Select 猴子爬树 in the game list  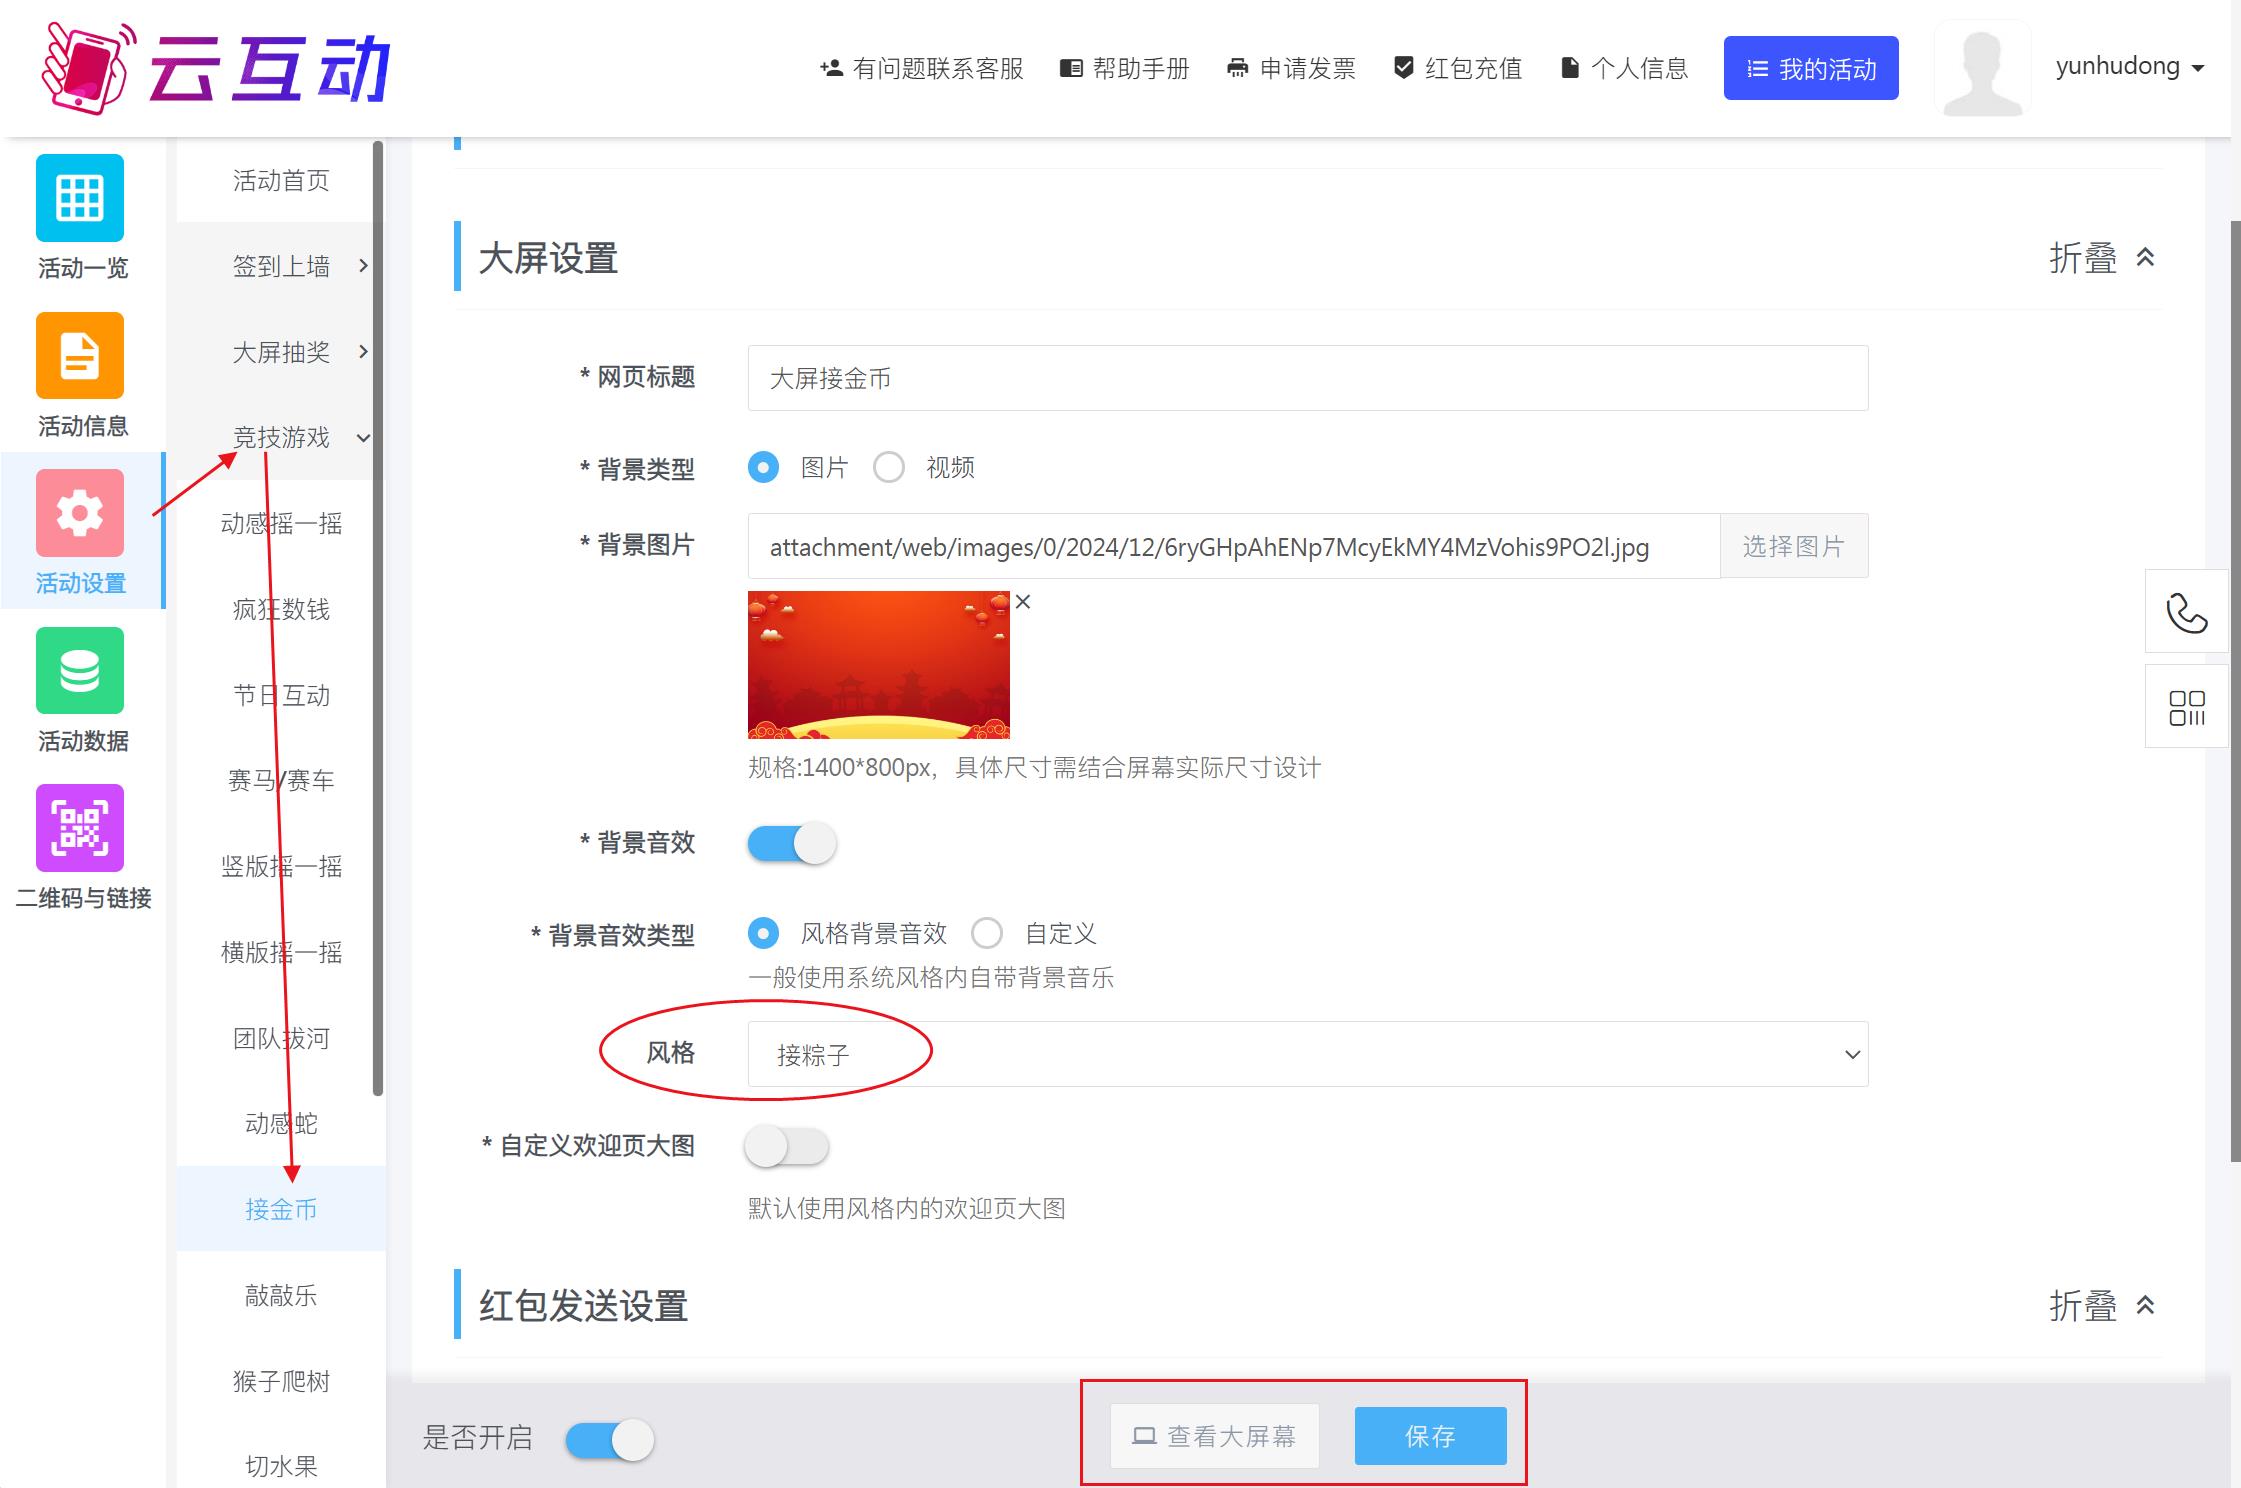281,1381
